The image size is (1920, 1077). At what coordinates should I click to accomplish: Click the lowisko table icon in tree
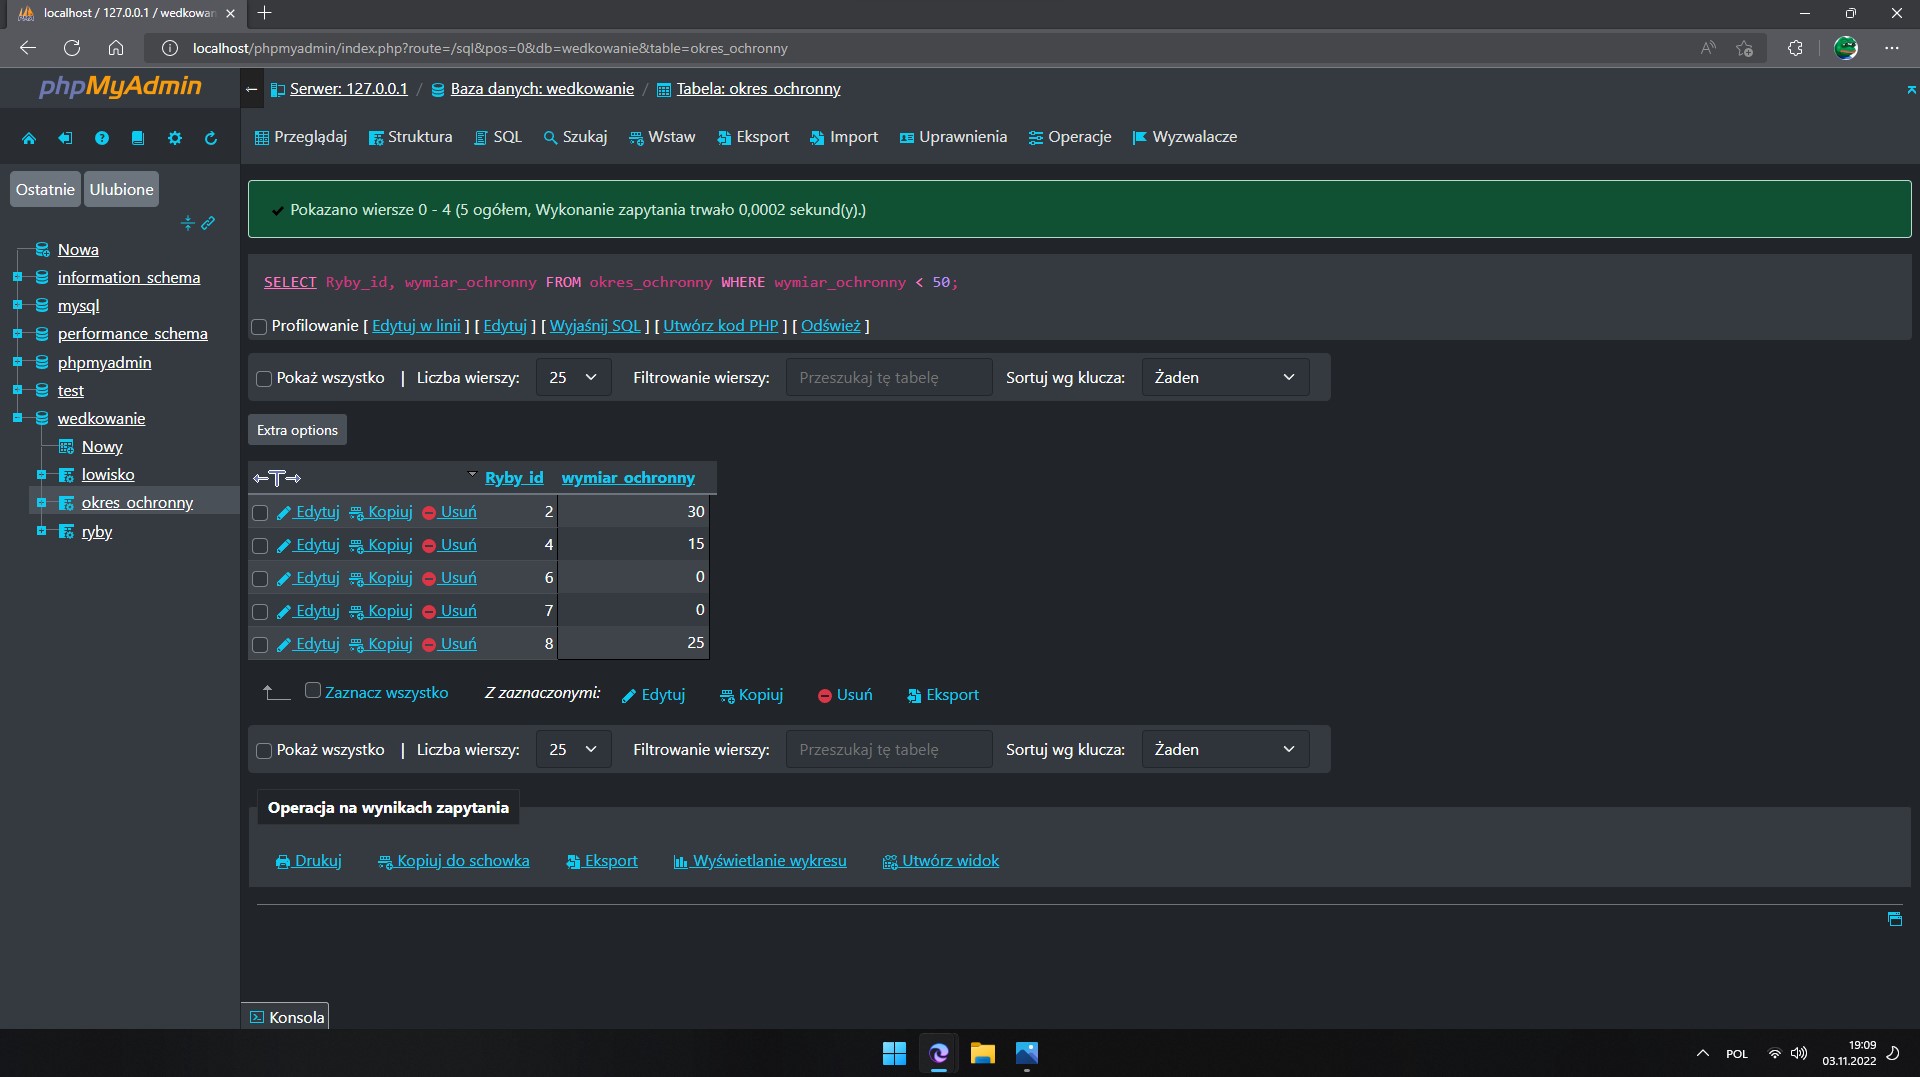coord(67,475)
